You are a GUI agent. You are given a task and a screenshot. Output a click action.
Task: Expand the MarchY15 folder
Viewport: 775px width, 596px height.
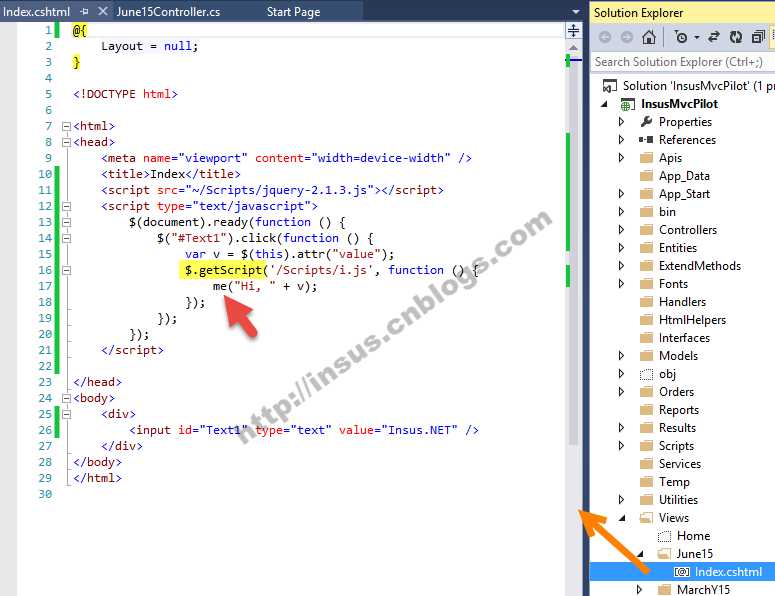[x=639, y=590]
